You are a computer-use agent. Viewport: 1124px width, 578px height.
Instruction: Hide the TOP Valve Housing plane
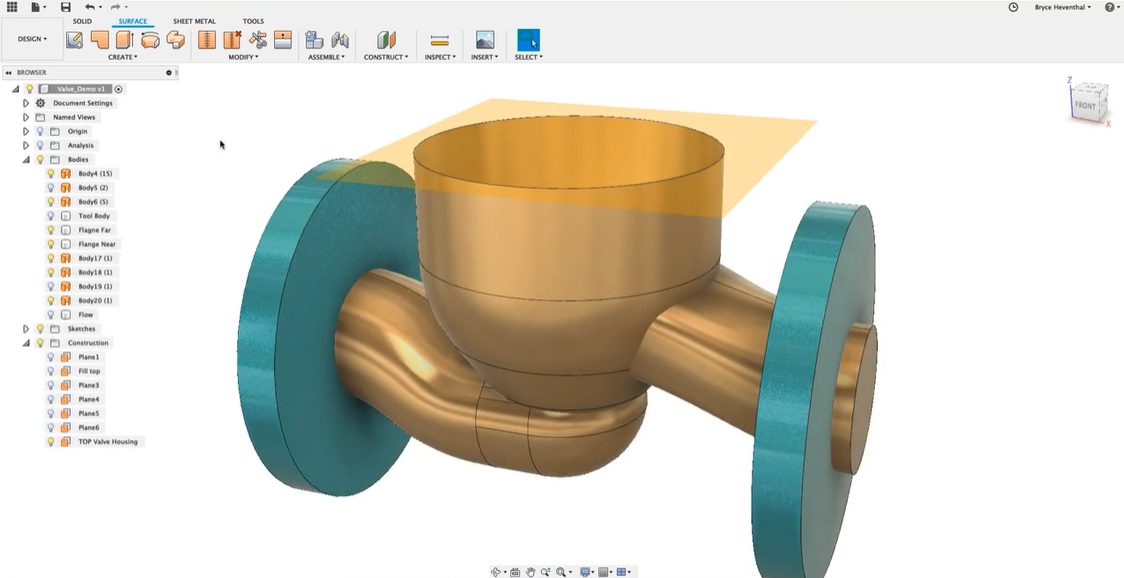click(51, 441)
